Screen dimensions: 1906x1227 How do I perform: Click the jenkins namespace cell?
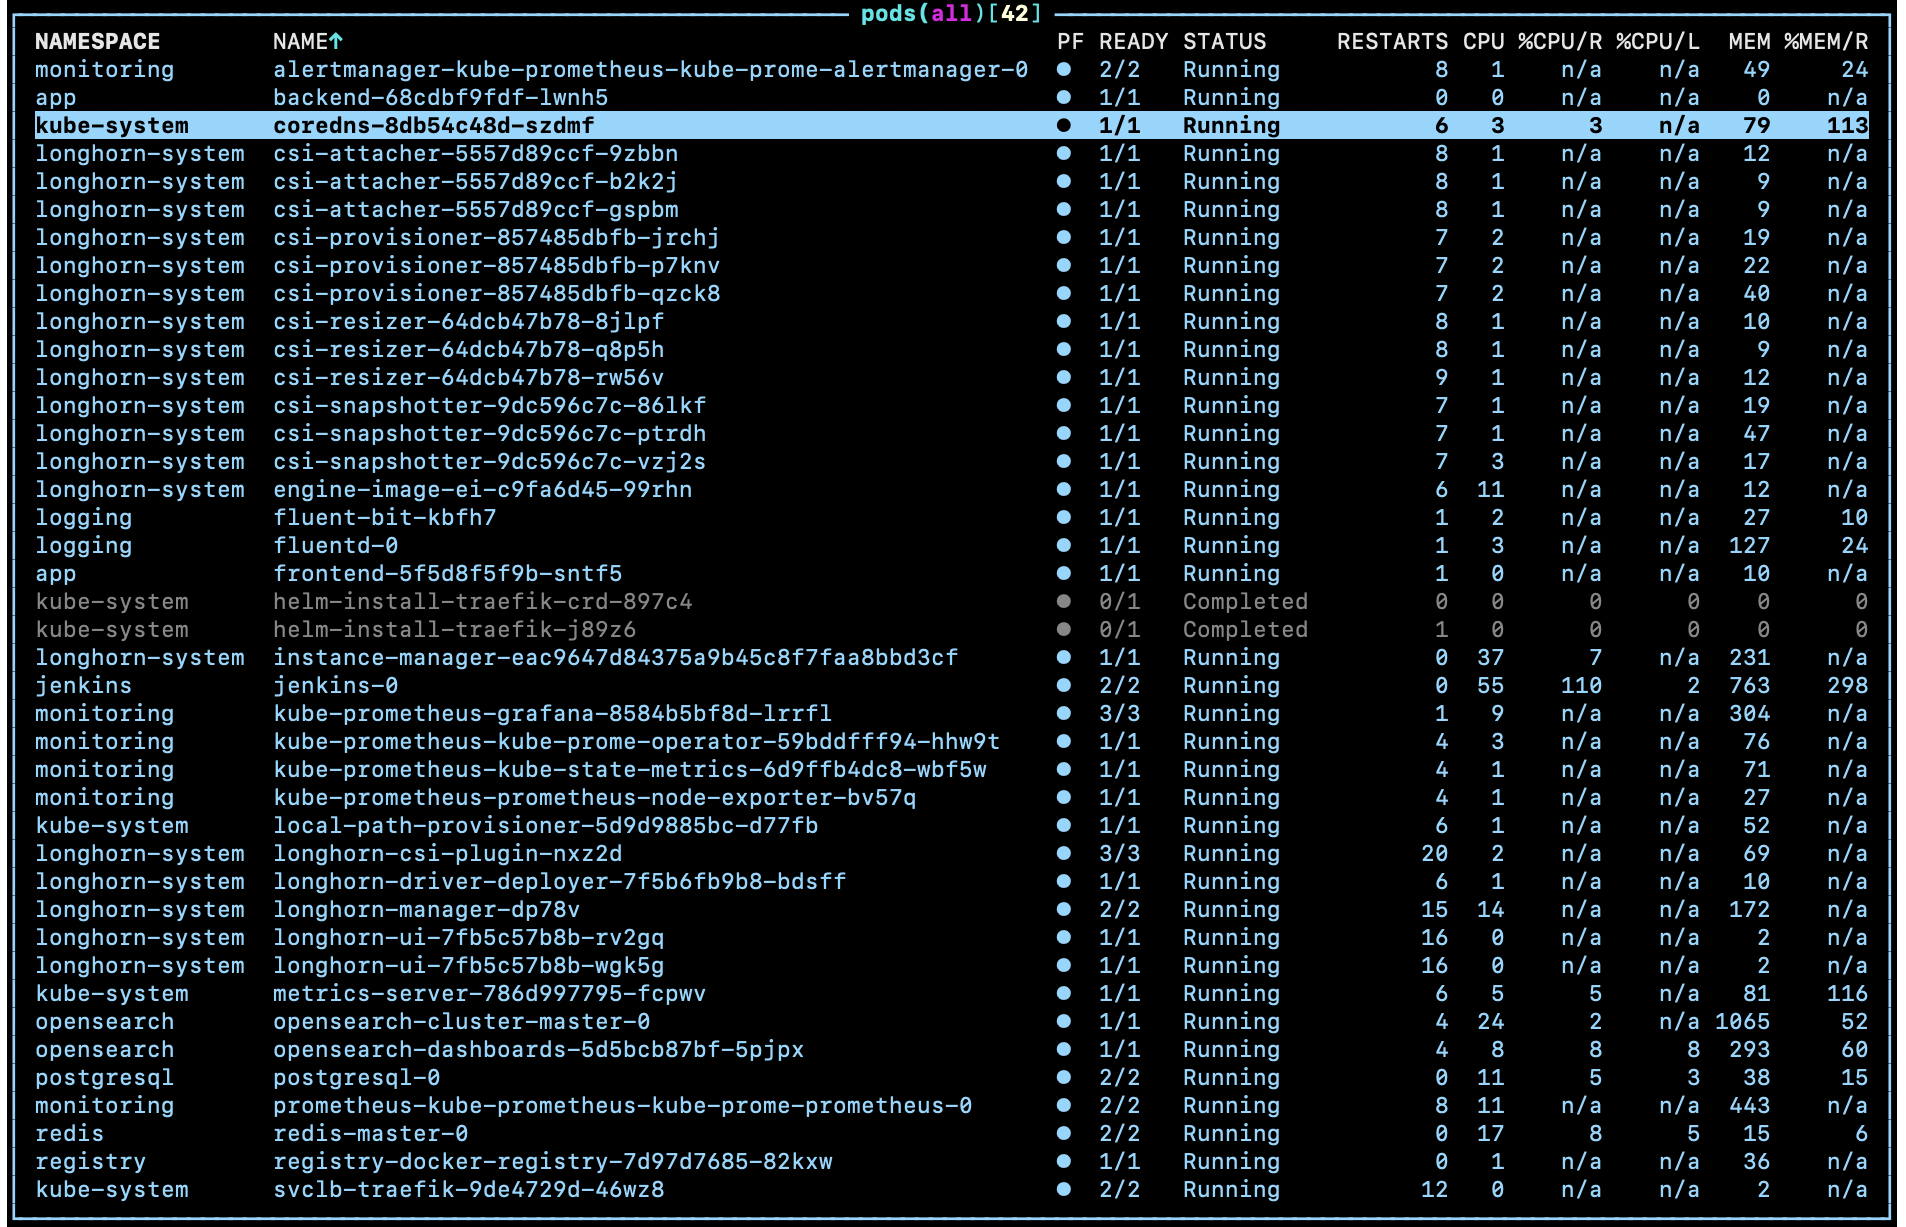(x=84, y=685)
